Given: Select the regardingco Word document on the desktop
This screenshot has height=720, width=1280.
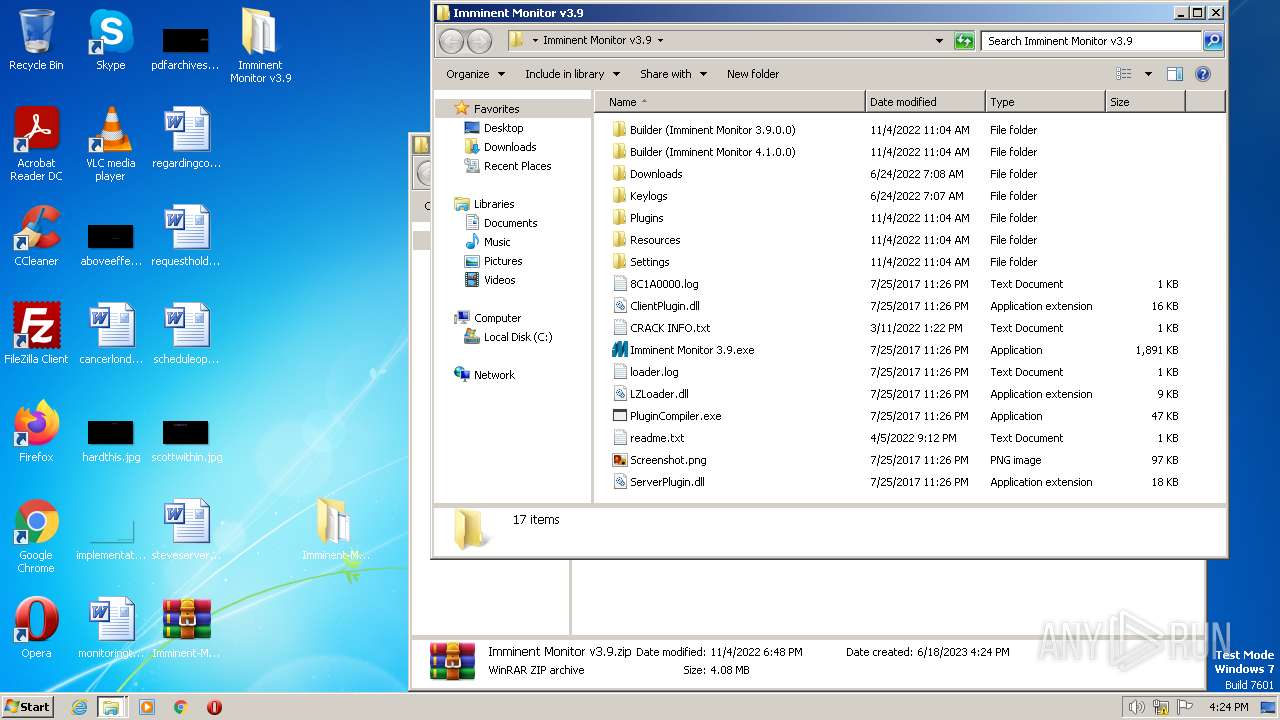Looking at the screenshot, I should [x=186, y=138].
